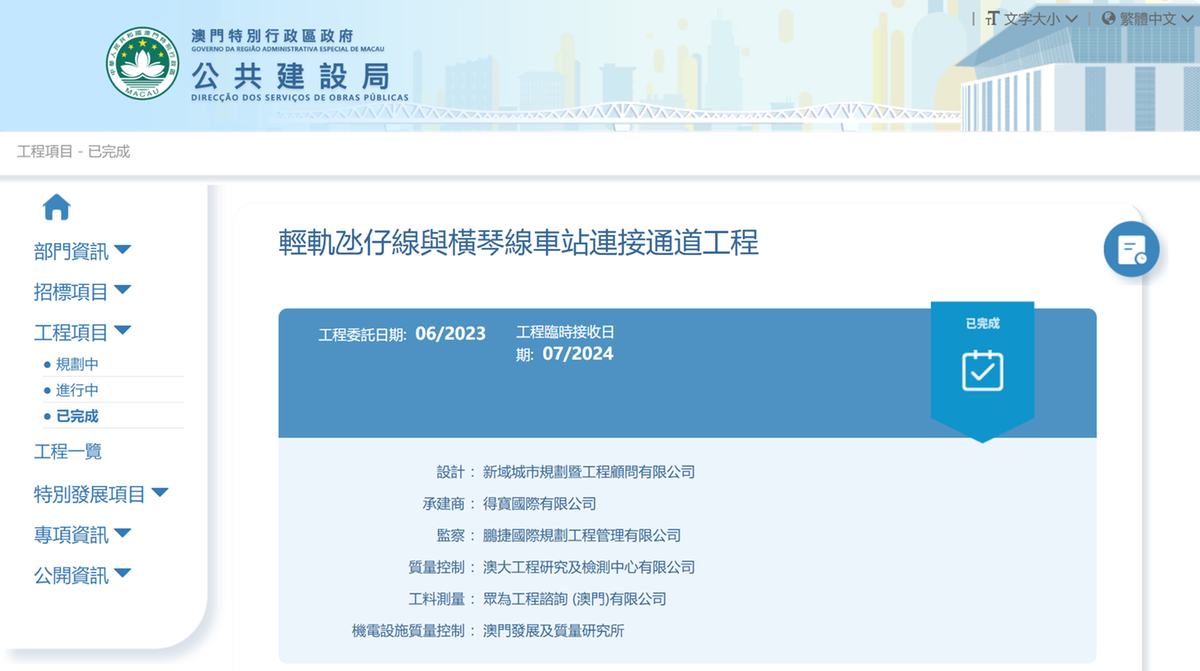
Task: Expand the 部門資訊 menu
Action: click(83, 251)
